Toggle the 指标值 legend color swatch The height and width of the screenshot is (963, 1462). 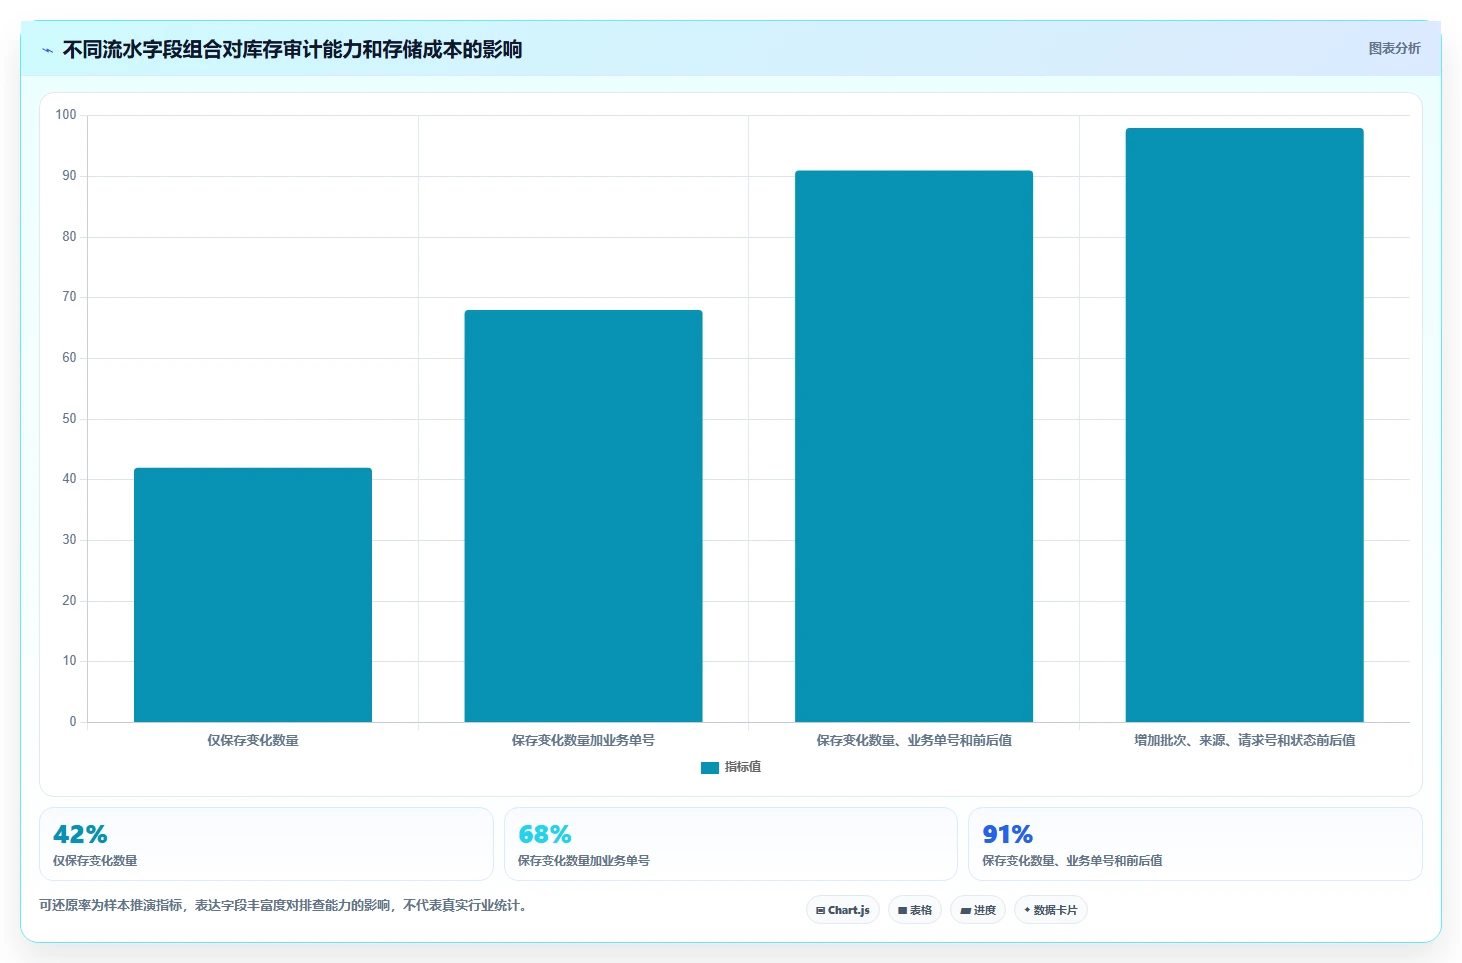click(710, 768)
